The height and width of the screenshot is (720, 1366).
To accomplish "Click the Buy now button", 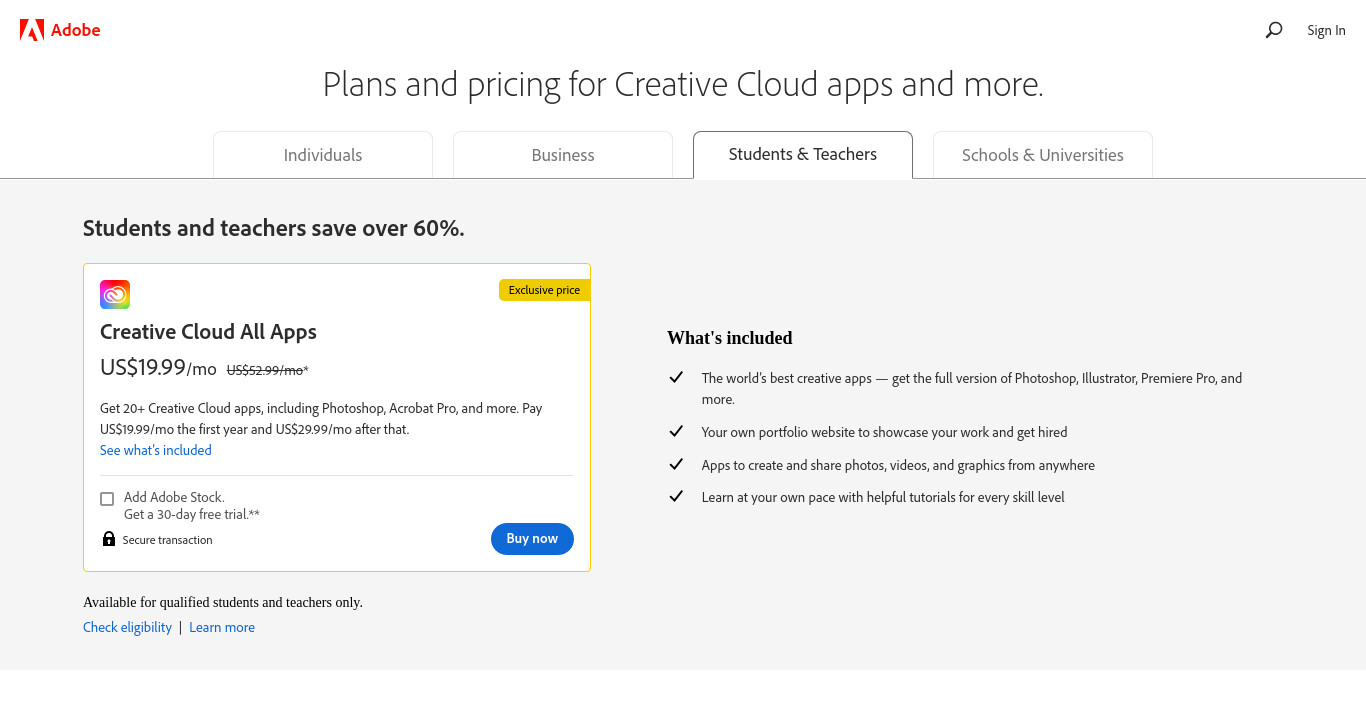I will [532, 538].
